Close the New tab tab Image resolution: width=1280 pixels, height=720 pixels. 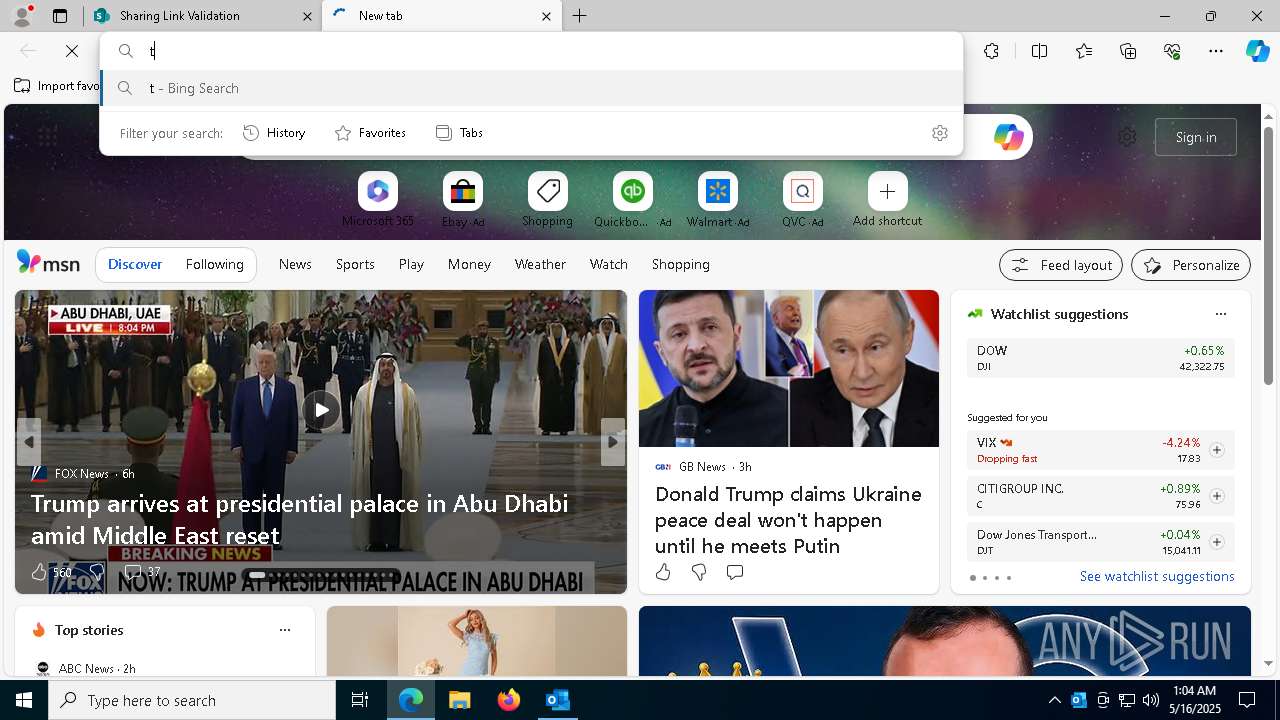point(546,16)
